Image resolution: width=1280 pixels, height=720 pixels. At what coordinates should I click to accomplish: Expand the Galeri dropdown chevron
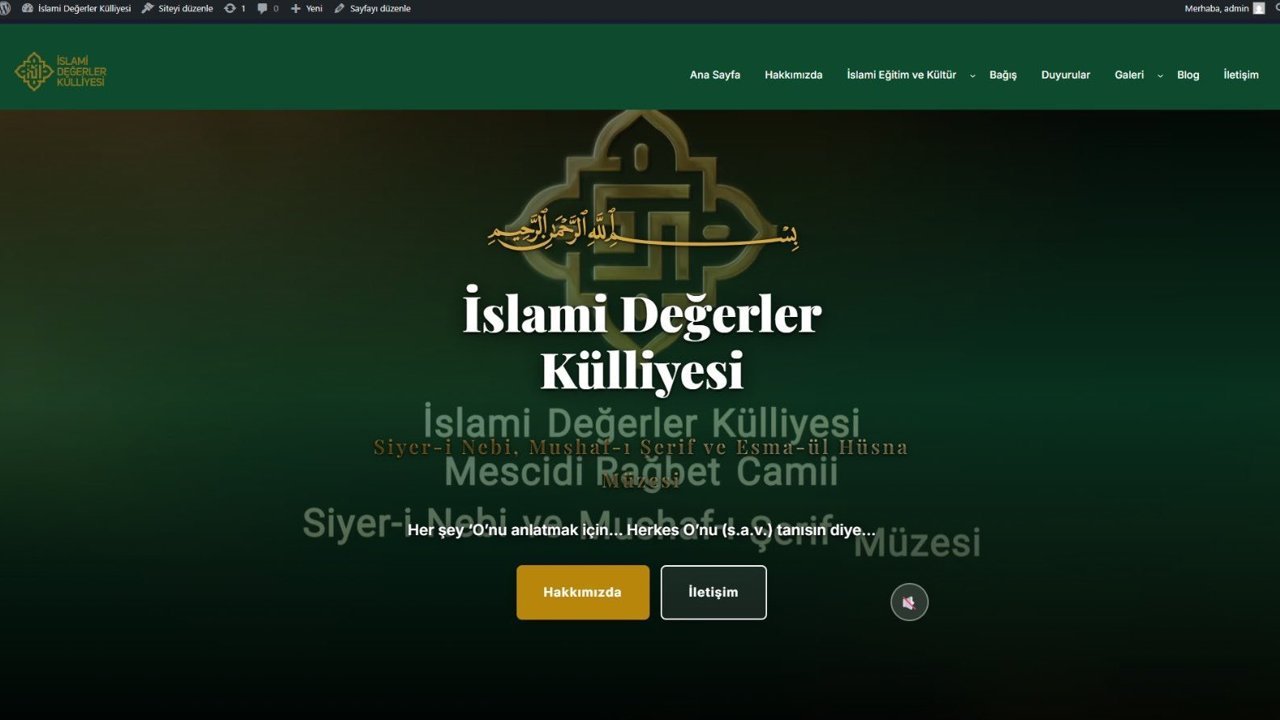tap(1159, 75)
